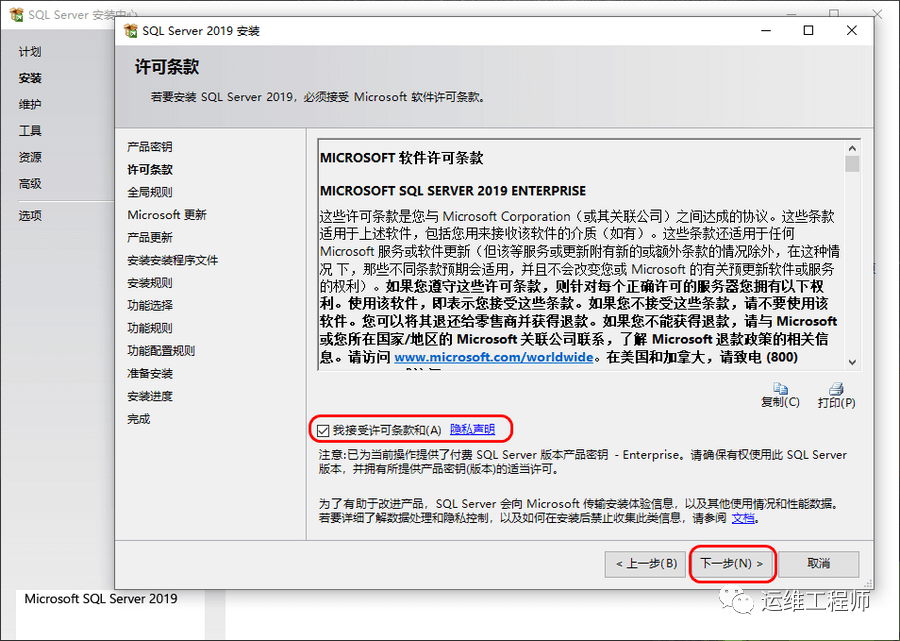Screen dimensions: 900x641
Task: Select 安装 in Installation Center sidebar
Action: tap(30, 78)
